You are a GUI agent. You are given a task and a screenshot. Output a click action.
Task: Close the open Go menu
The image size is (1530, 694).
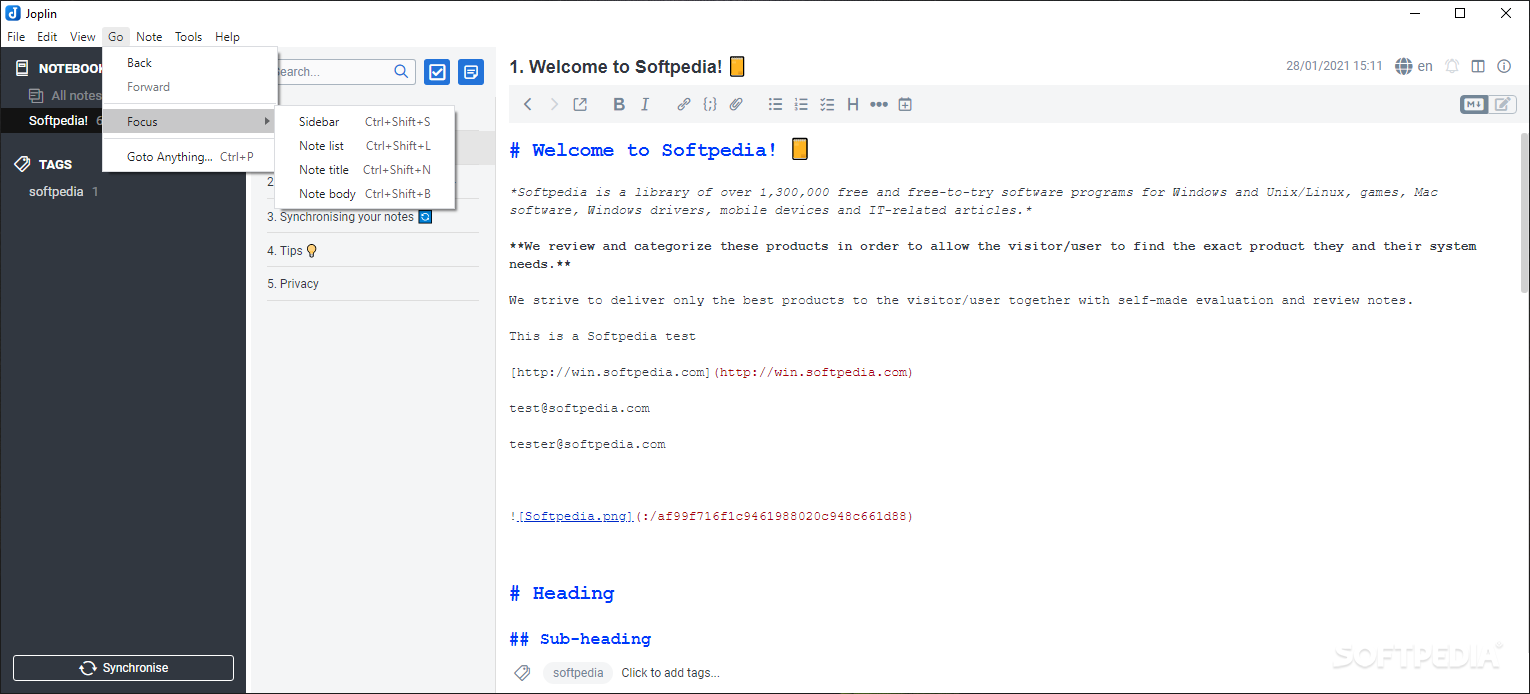(x=116, y=37)
